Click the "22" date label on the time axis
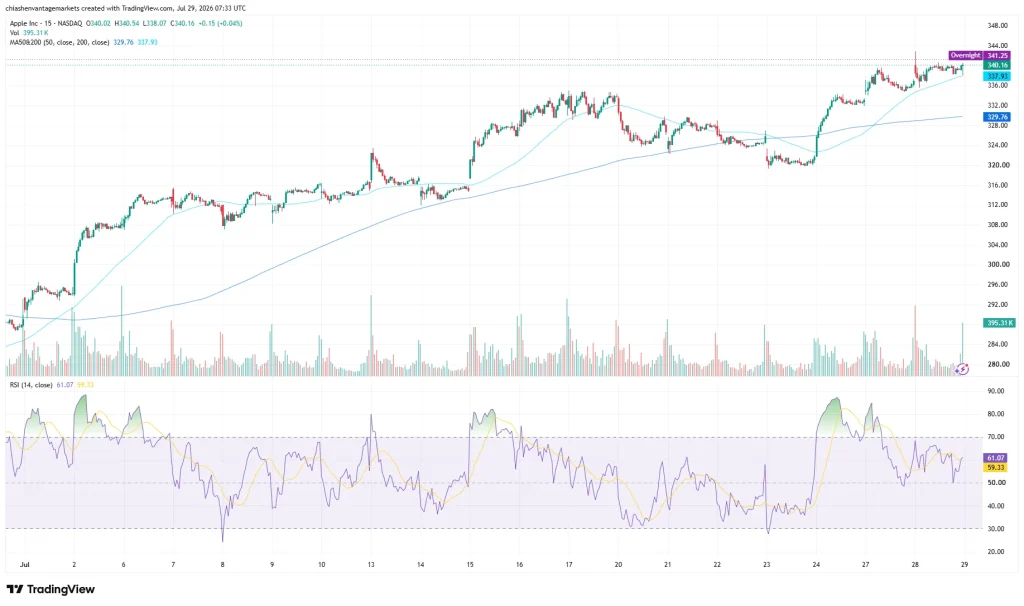This screenshot has width=1024, height=606. [x=717, y=564]
